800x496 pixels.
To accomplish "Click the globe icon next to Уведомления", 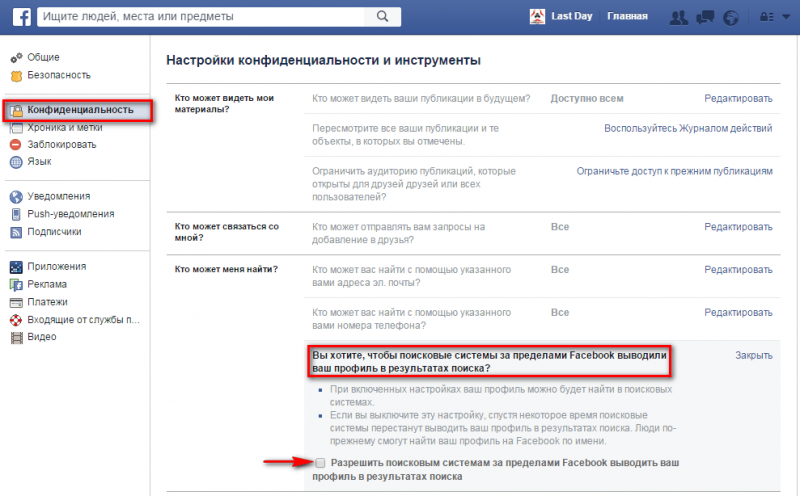I will pyautogui.click(x=16, y=196).
